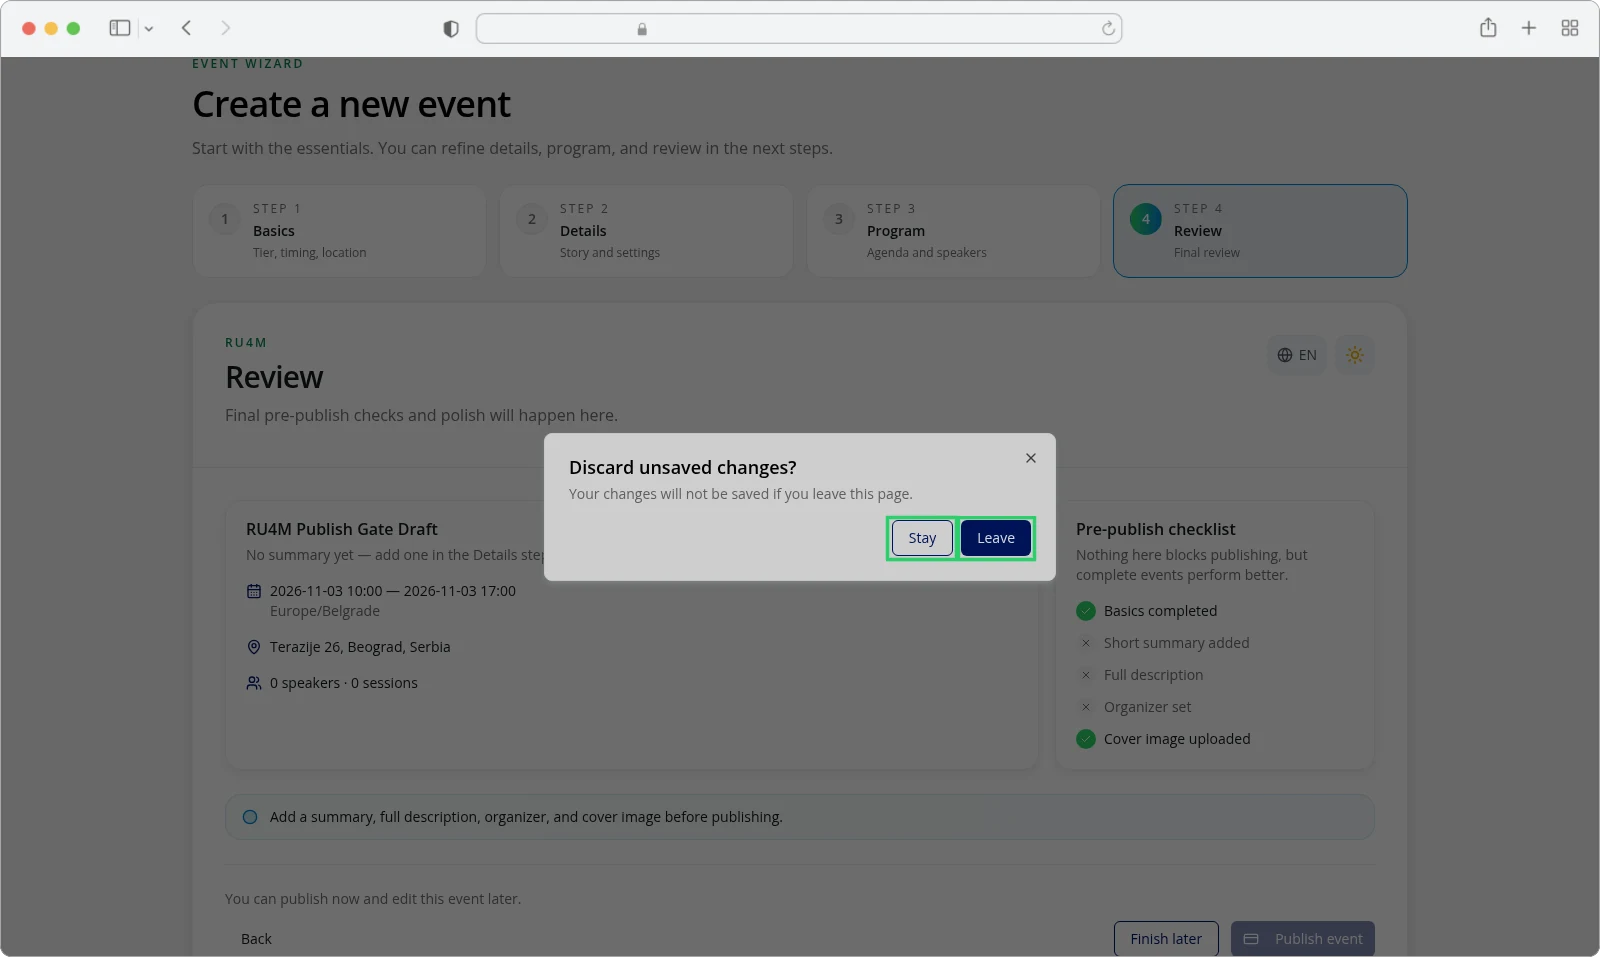This screenshot has width=1600, height=957.
Task: Toggle light theme with sun icon
Action: tap(1355, 355)
